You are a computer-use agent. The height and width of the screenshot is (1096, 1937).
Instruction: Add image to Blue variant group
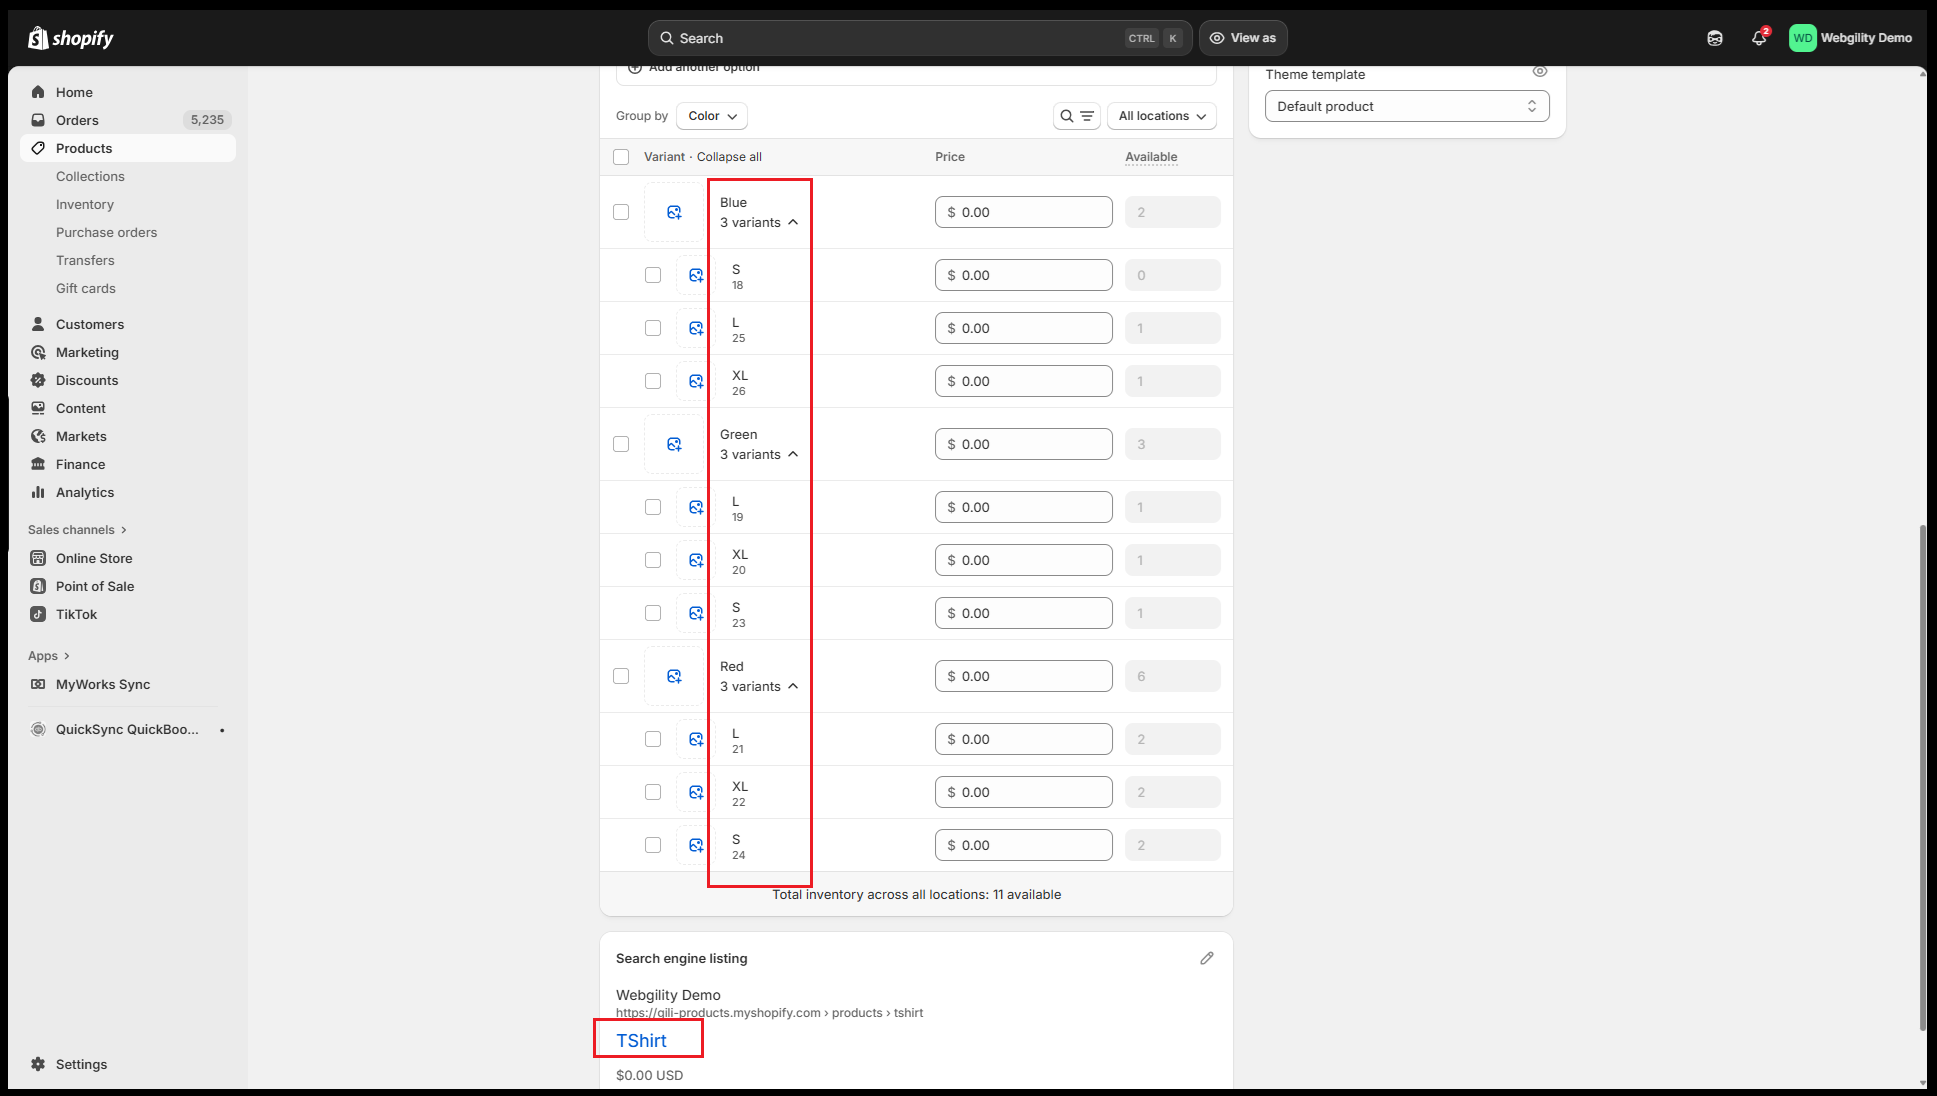[x=674, y=212]
